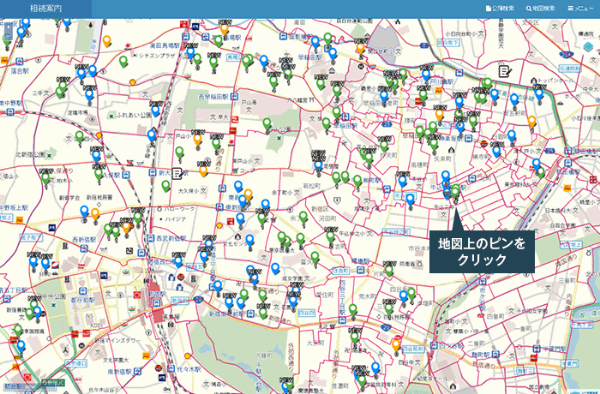The height and width of the screenshot is (394, 600).
Task: Go to 相続案内 home title
Action: 46,8
